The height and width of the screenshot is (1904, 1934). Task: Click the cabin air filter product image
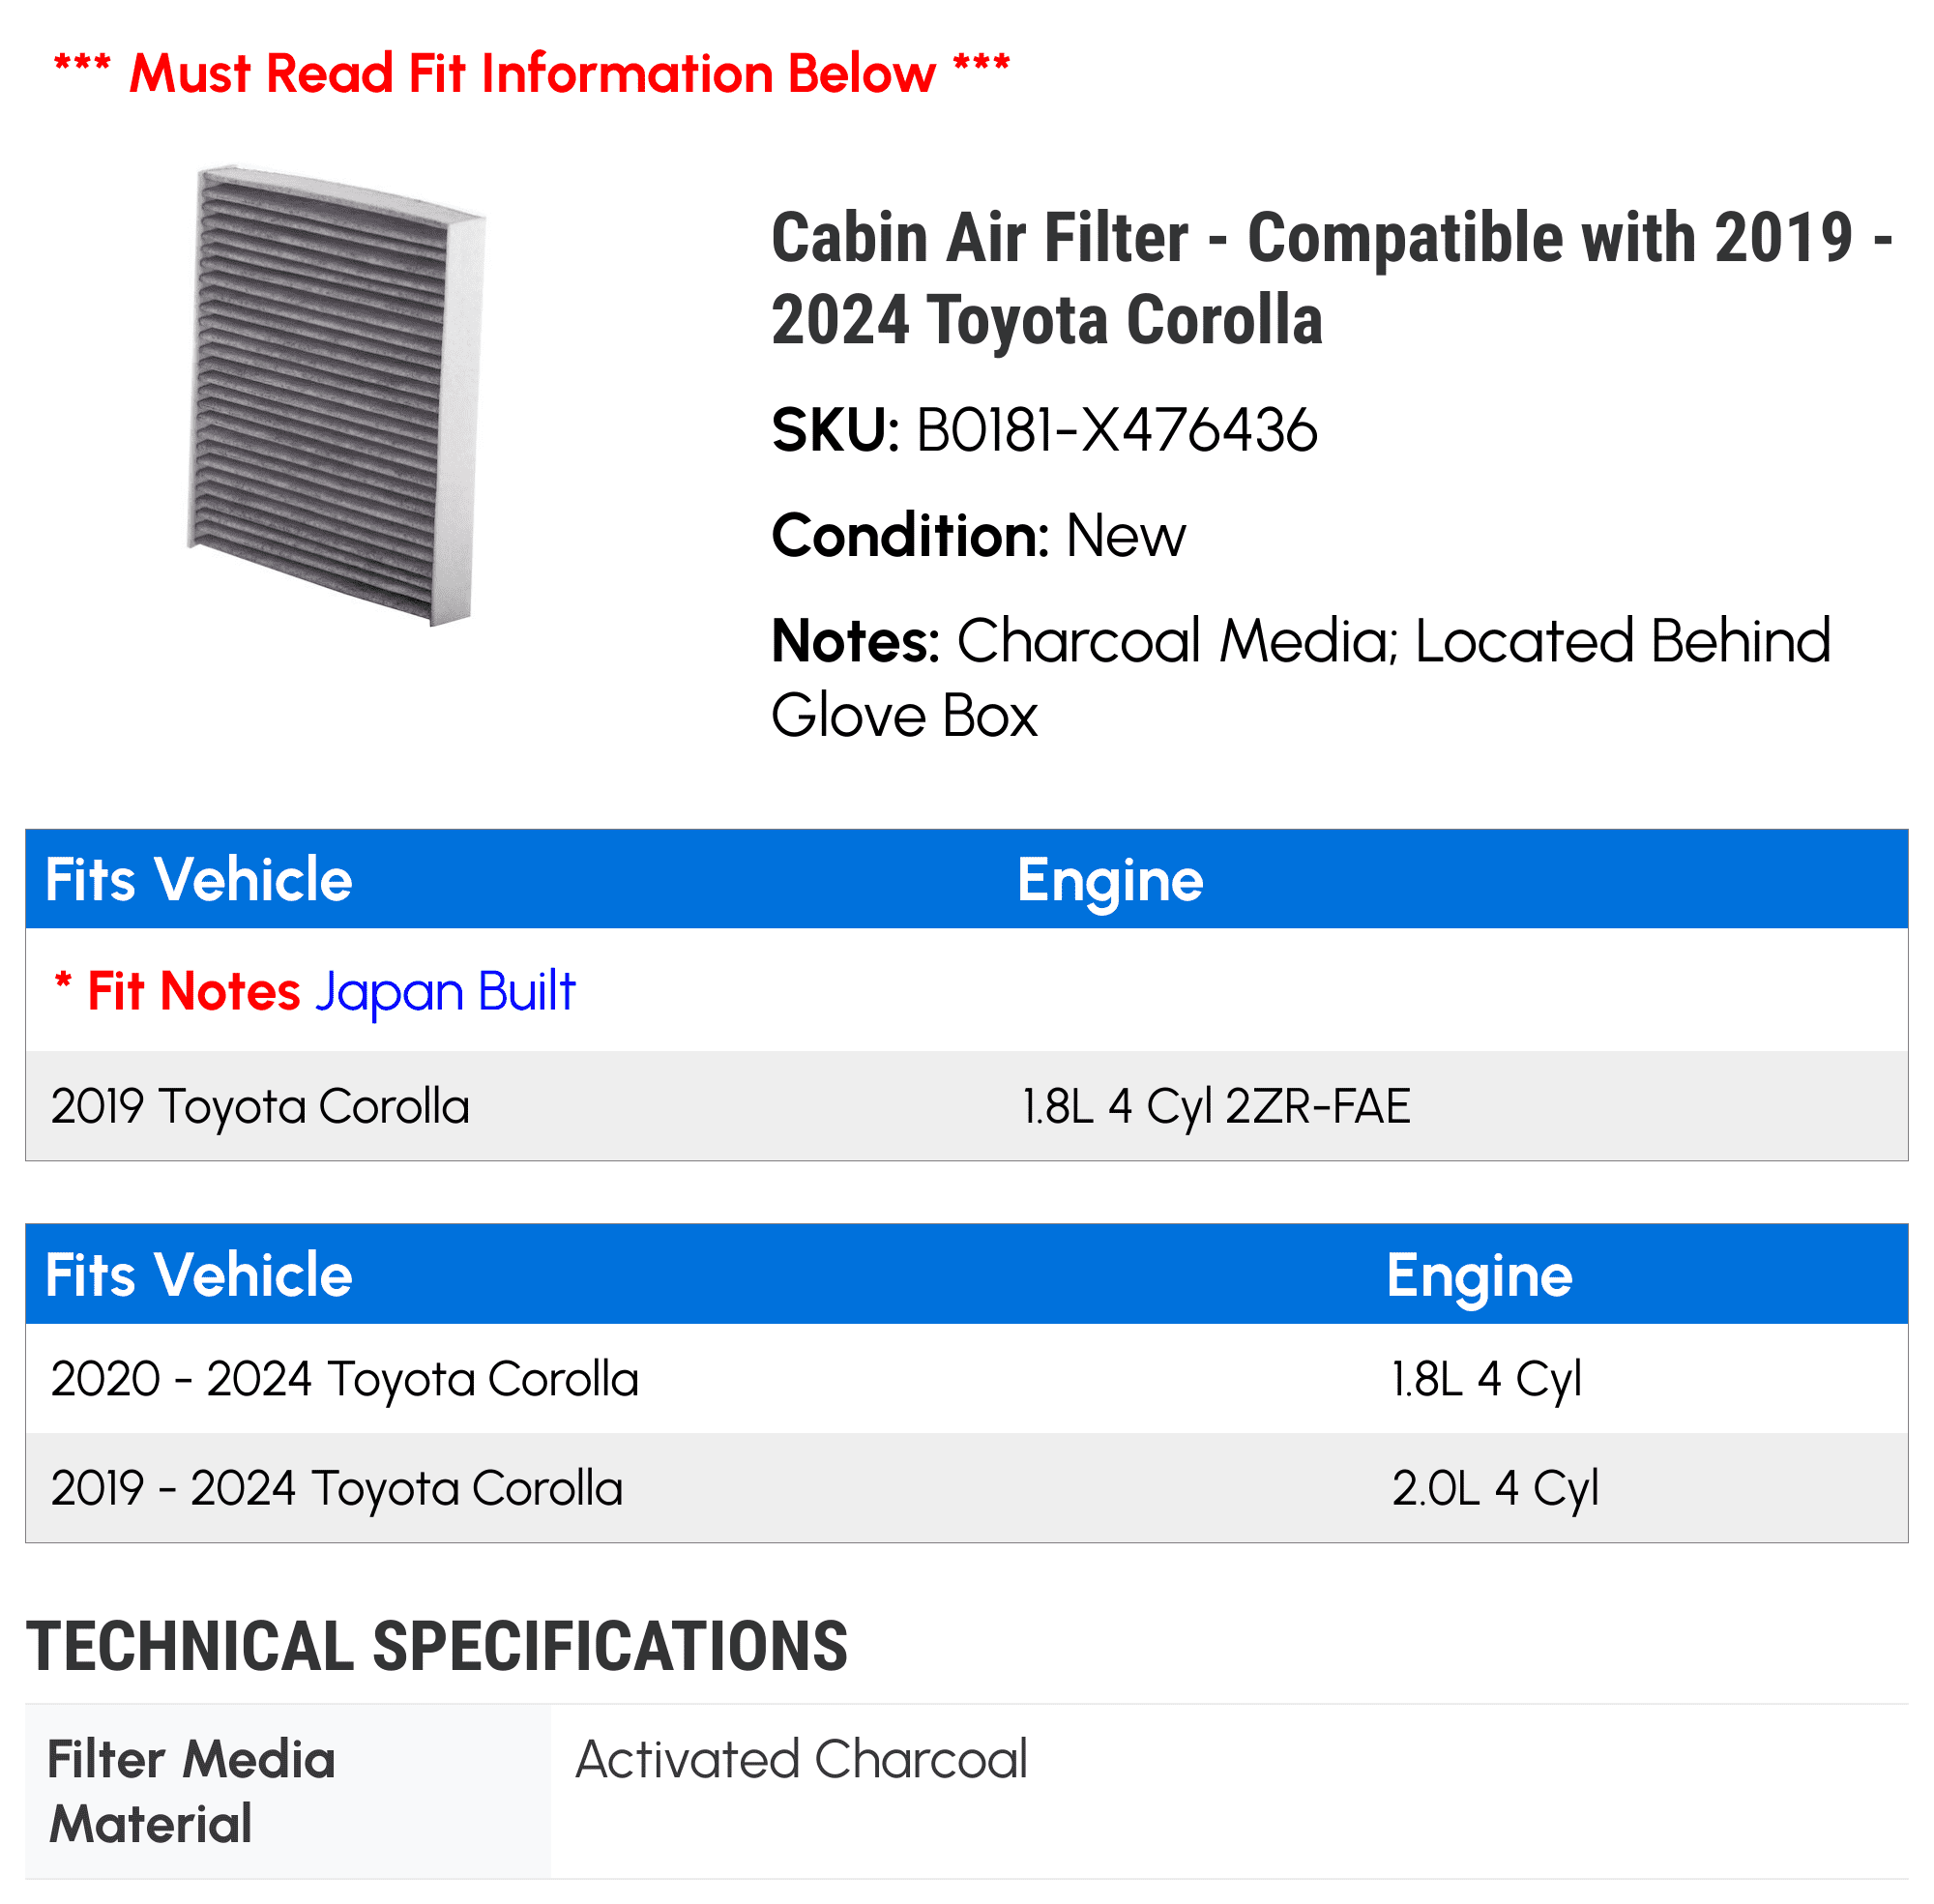[x=336, y=396]
